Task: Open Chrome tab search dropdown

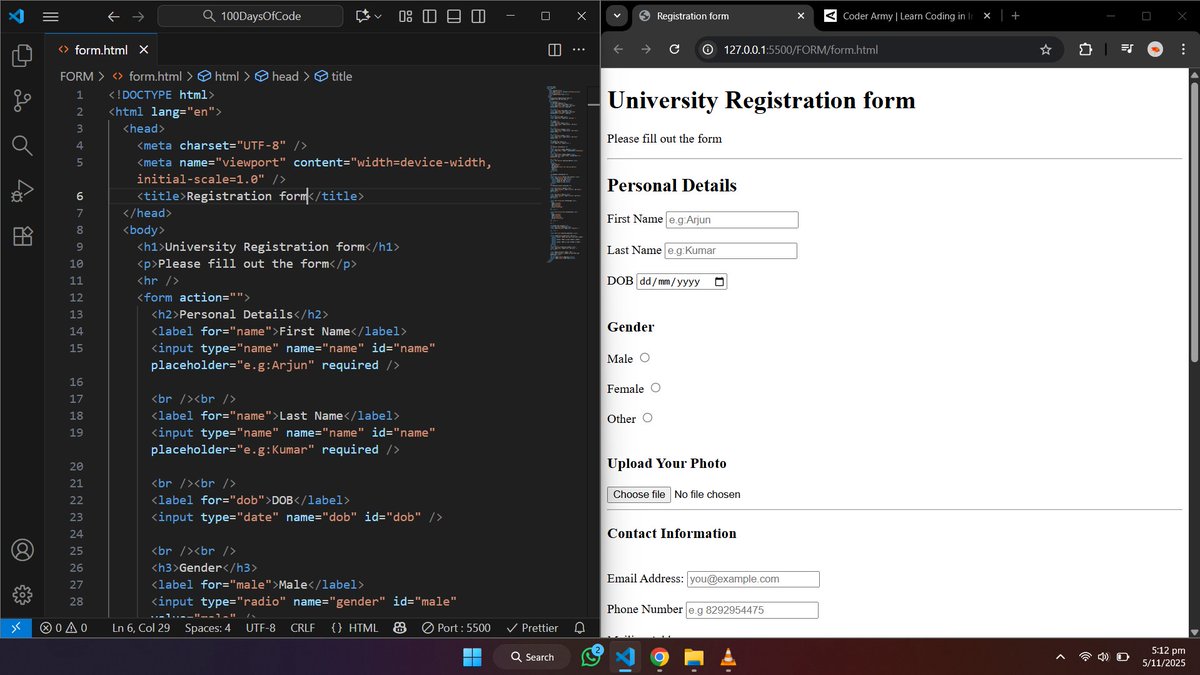Action: pyautogui.click(x=617, y=16)
